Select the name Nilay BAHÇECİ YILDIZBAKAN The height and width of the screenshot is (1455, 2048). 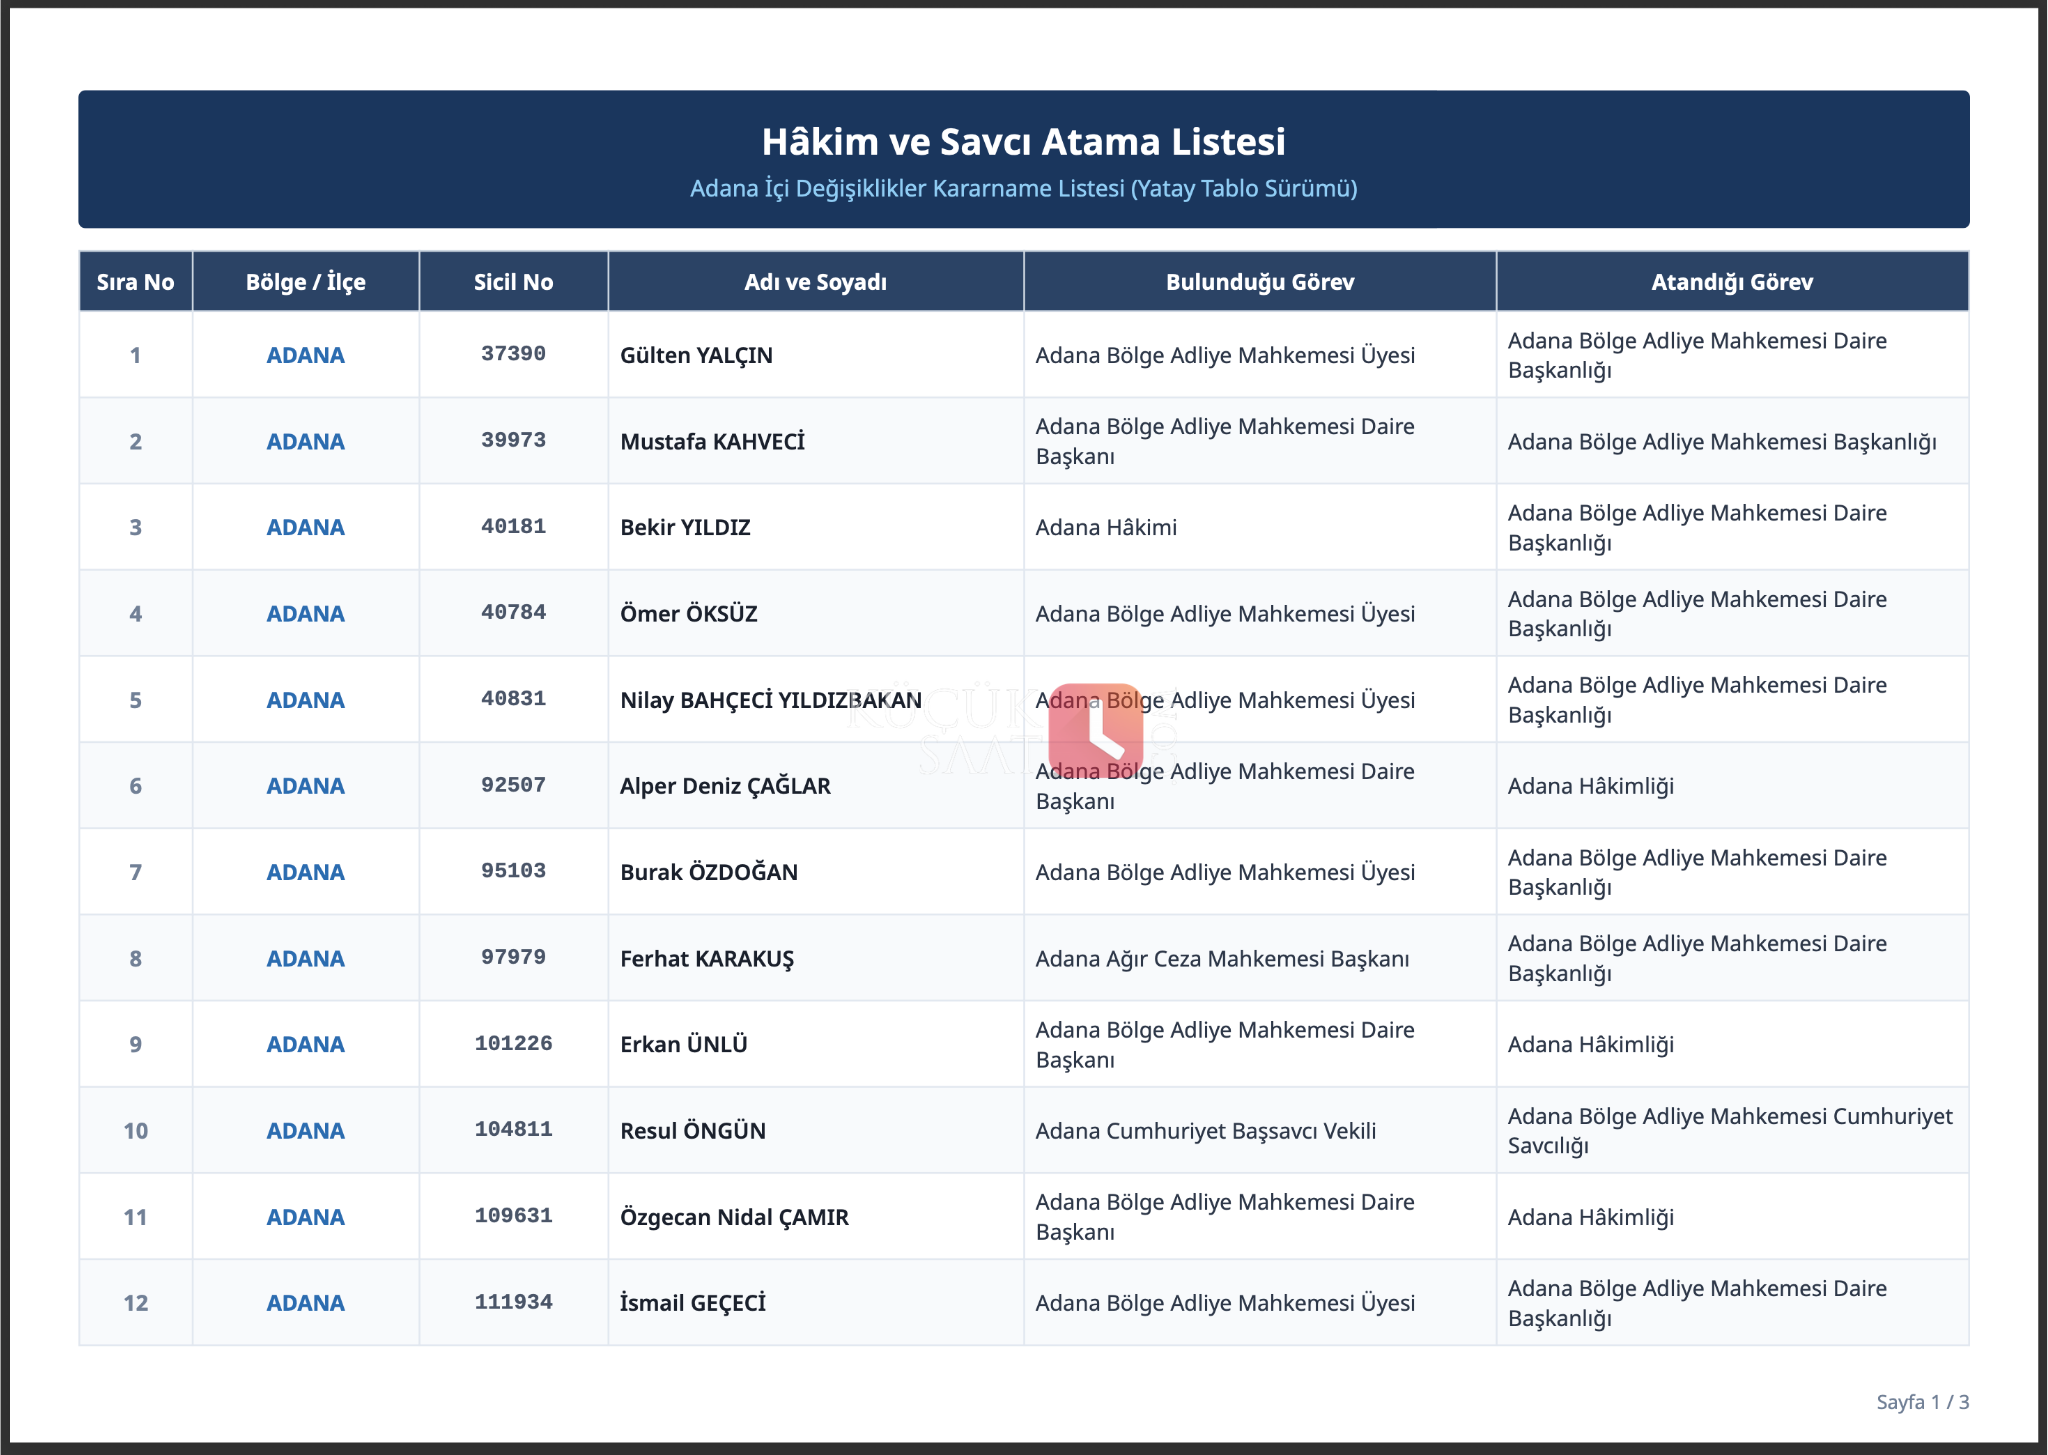point(771,700)
